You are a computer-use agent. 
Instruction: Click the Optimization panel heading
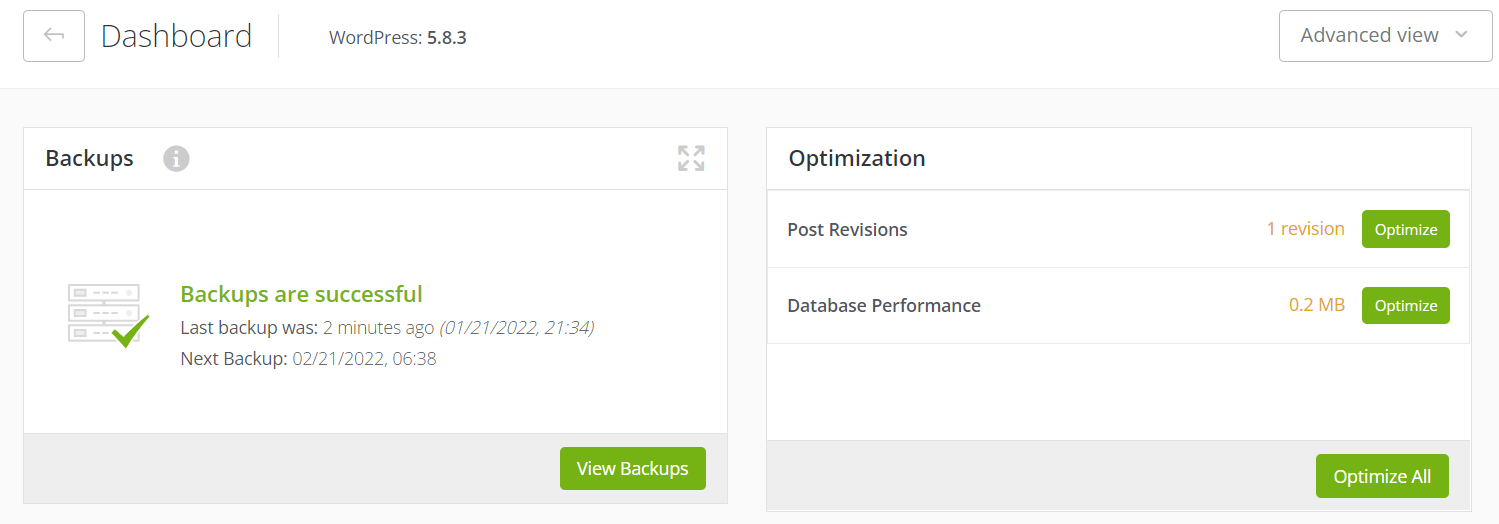(x=857, y=158)
